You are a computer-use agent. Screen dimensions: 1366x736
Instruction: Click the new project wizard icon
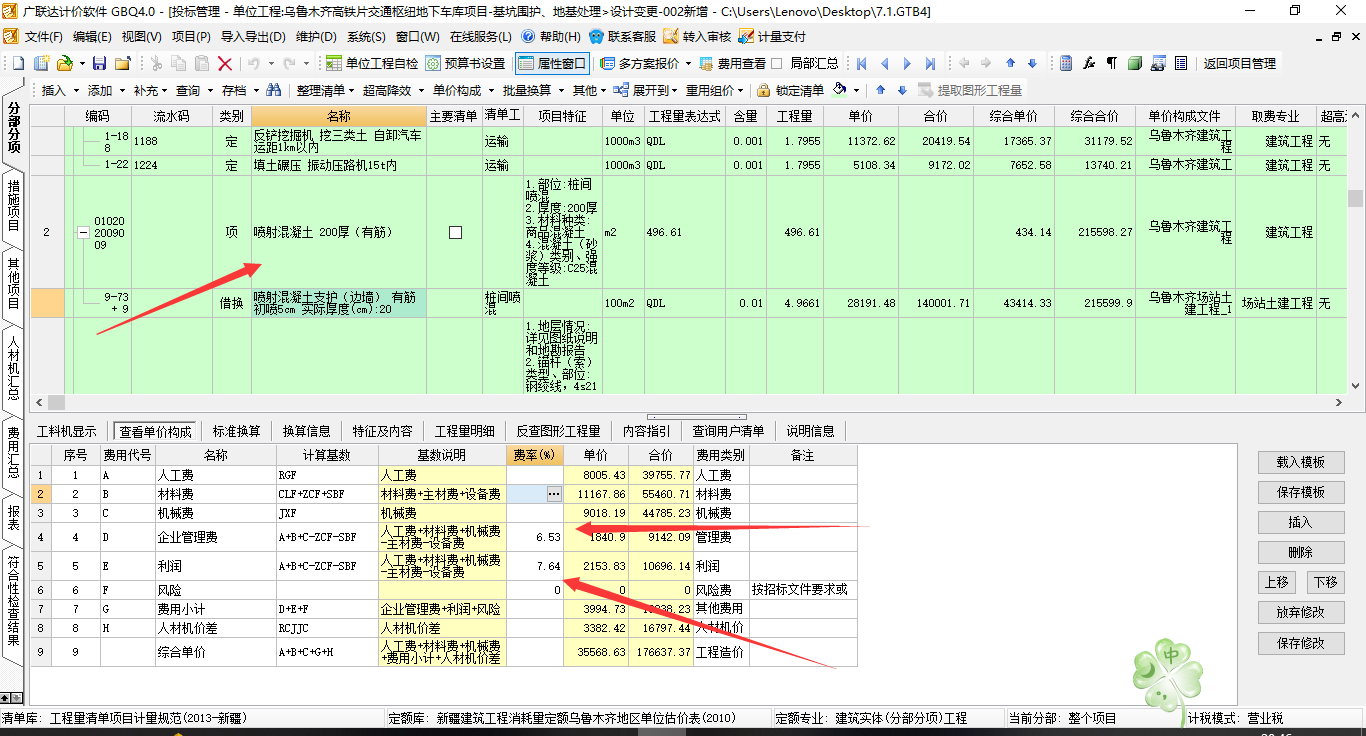coord(41,63)
